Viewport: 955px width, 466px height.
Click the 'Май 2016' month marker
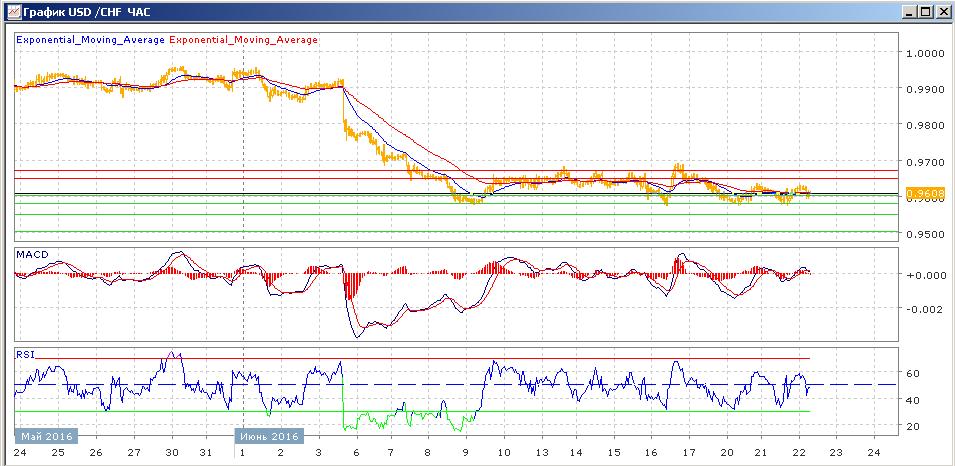tap(42, 437)
